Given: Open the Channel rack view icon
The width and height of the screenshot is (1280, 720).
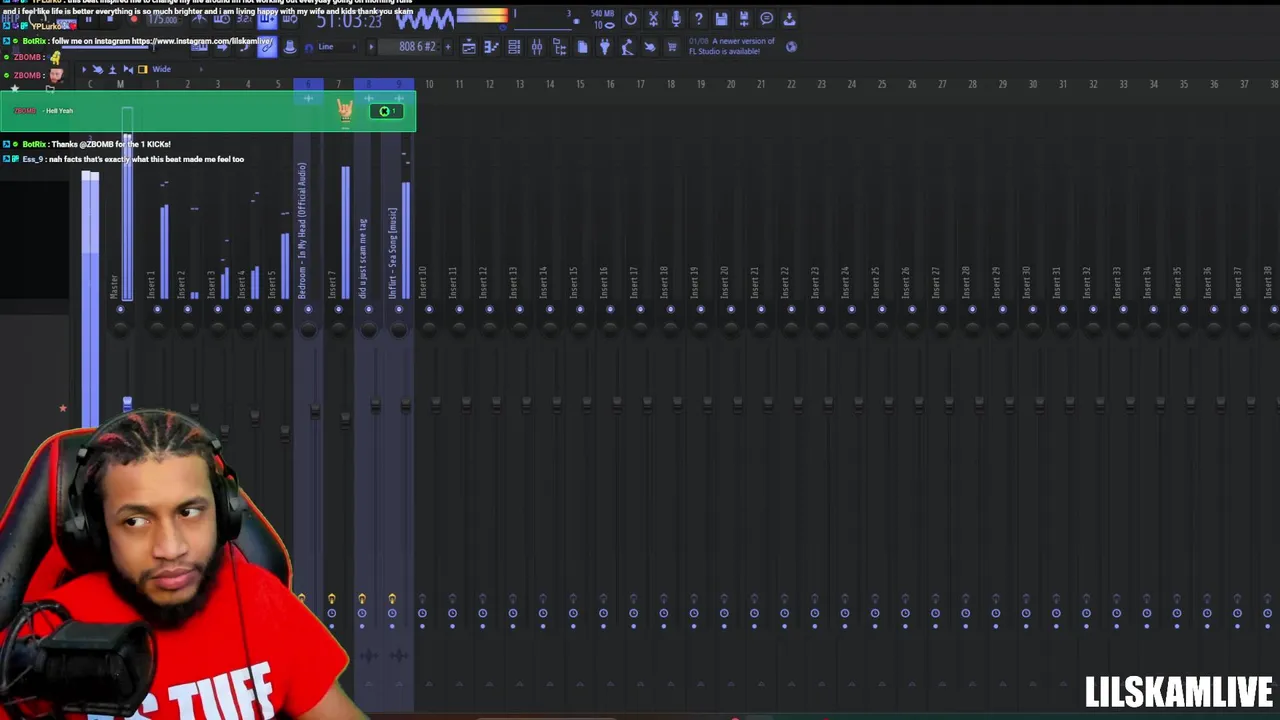Looking at the screenshot, I should [514, 47].
